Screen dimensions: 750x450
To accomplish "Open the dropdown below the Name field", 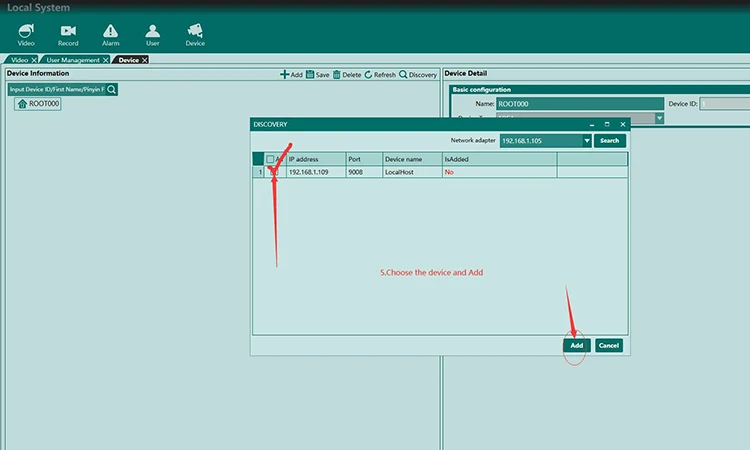I will click(659, 118).
